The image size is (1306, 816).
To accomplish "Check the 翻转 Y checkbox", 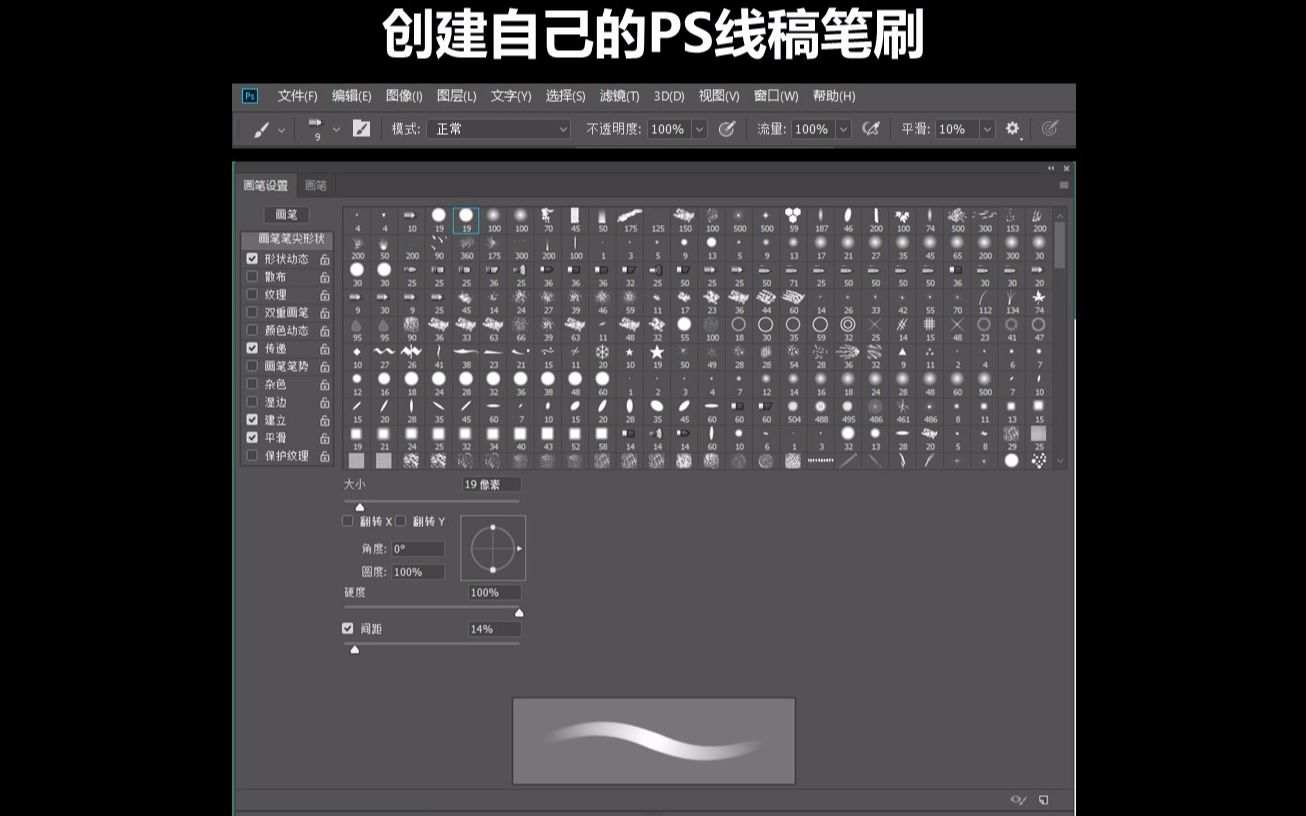I will (401, 521).
